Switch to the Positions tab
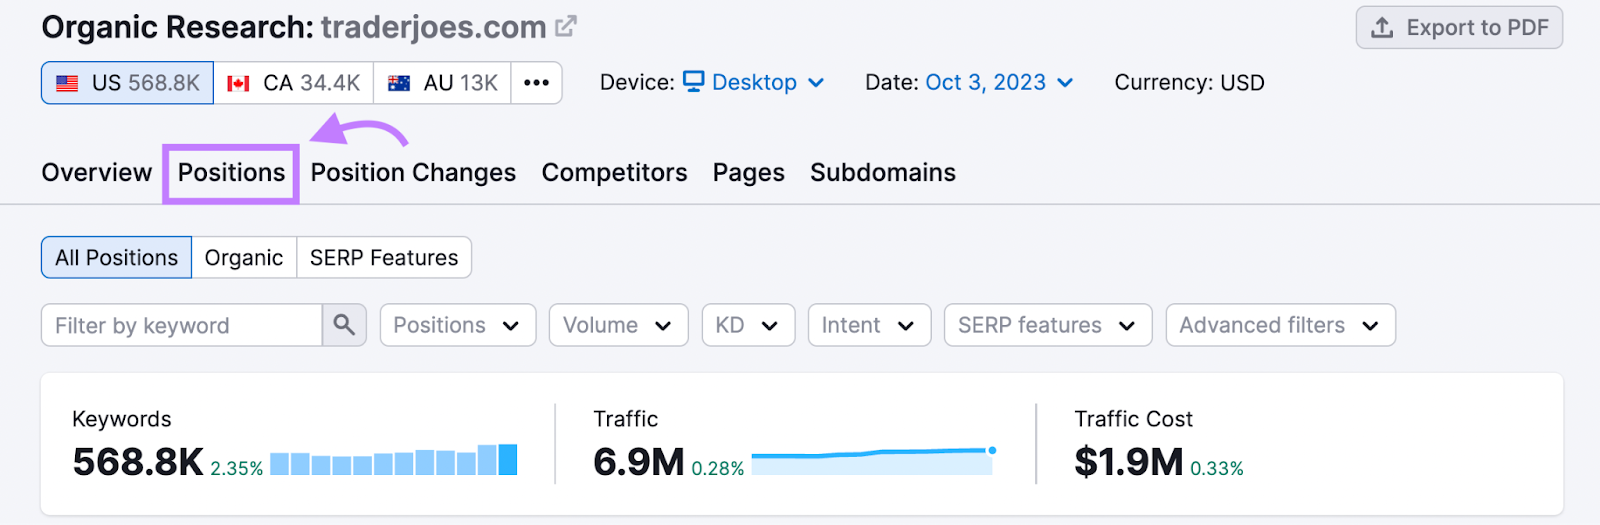 [231, 173]
